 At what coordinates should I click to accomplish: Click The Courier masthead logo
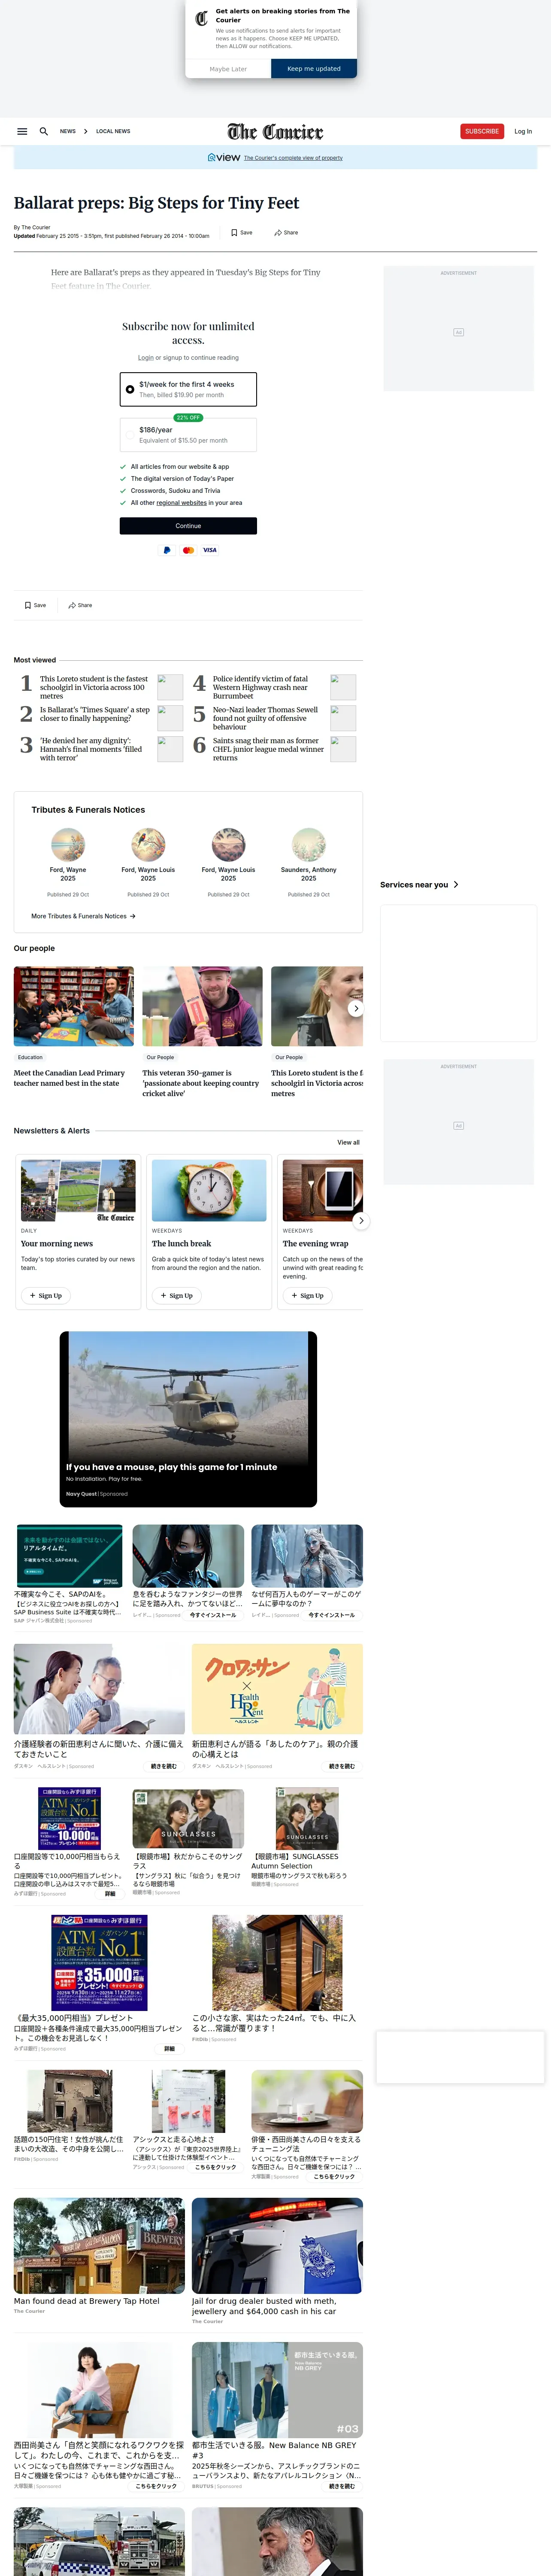(275, 131)
